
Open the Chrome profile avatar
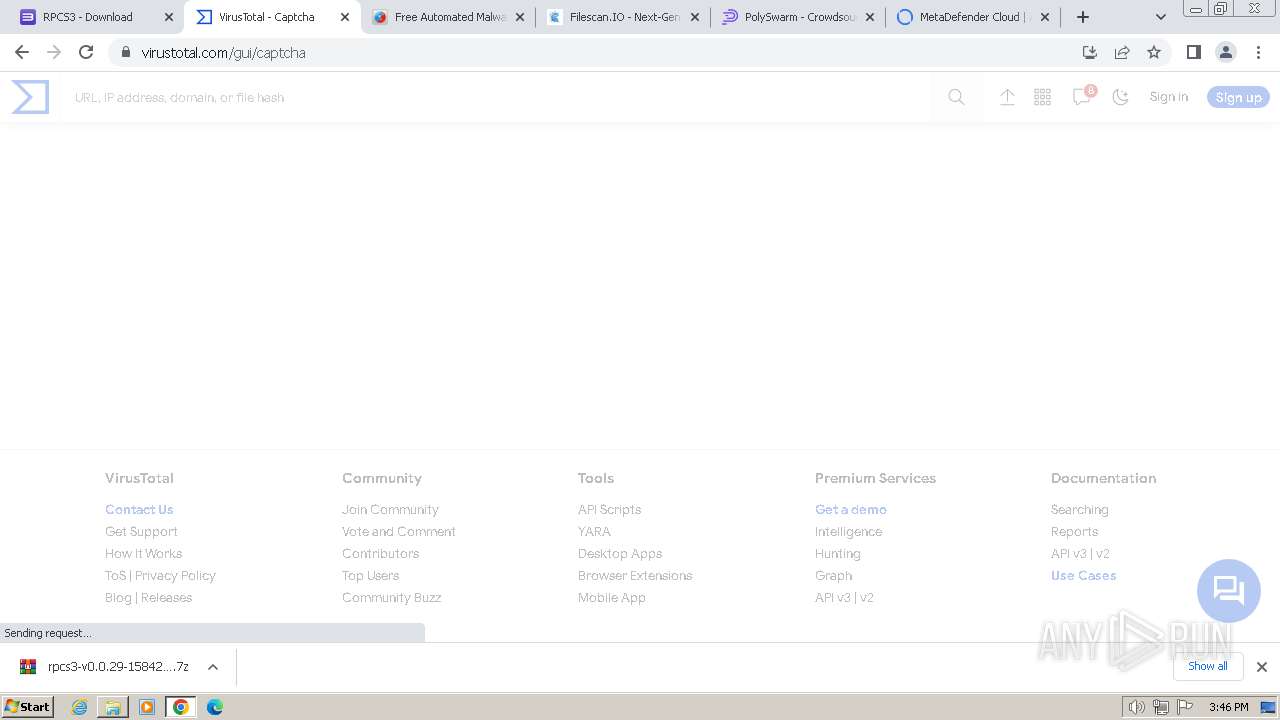pyautogui.click(x=1225, y=52)
